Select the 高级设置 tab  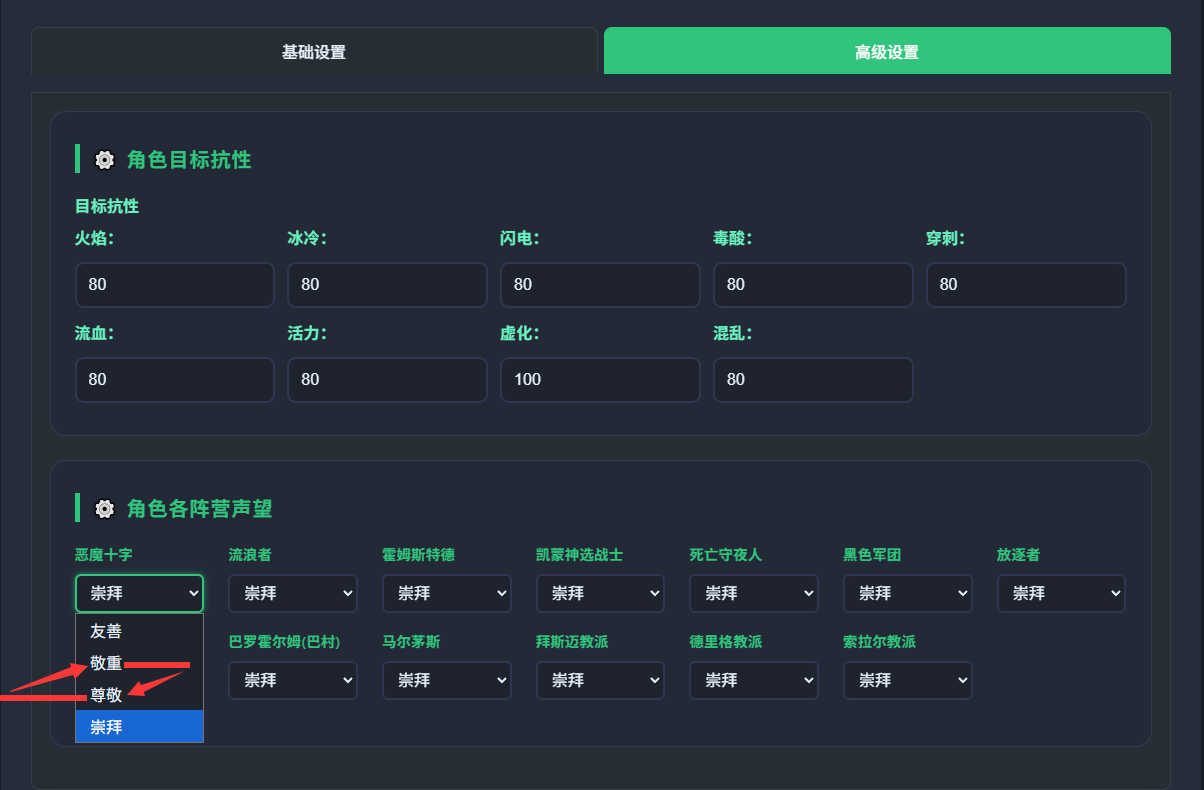coord(887,52)
